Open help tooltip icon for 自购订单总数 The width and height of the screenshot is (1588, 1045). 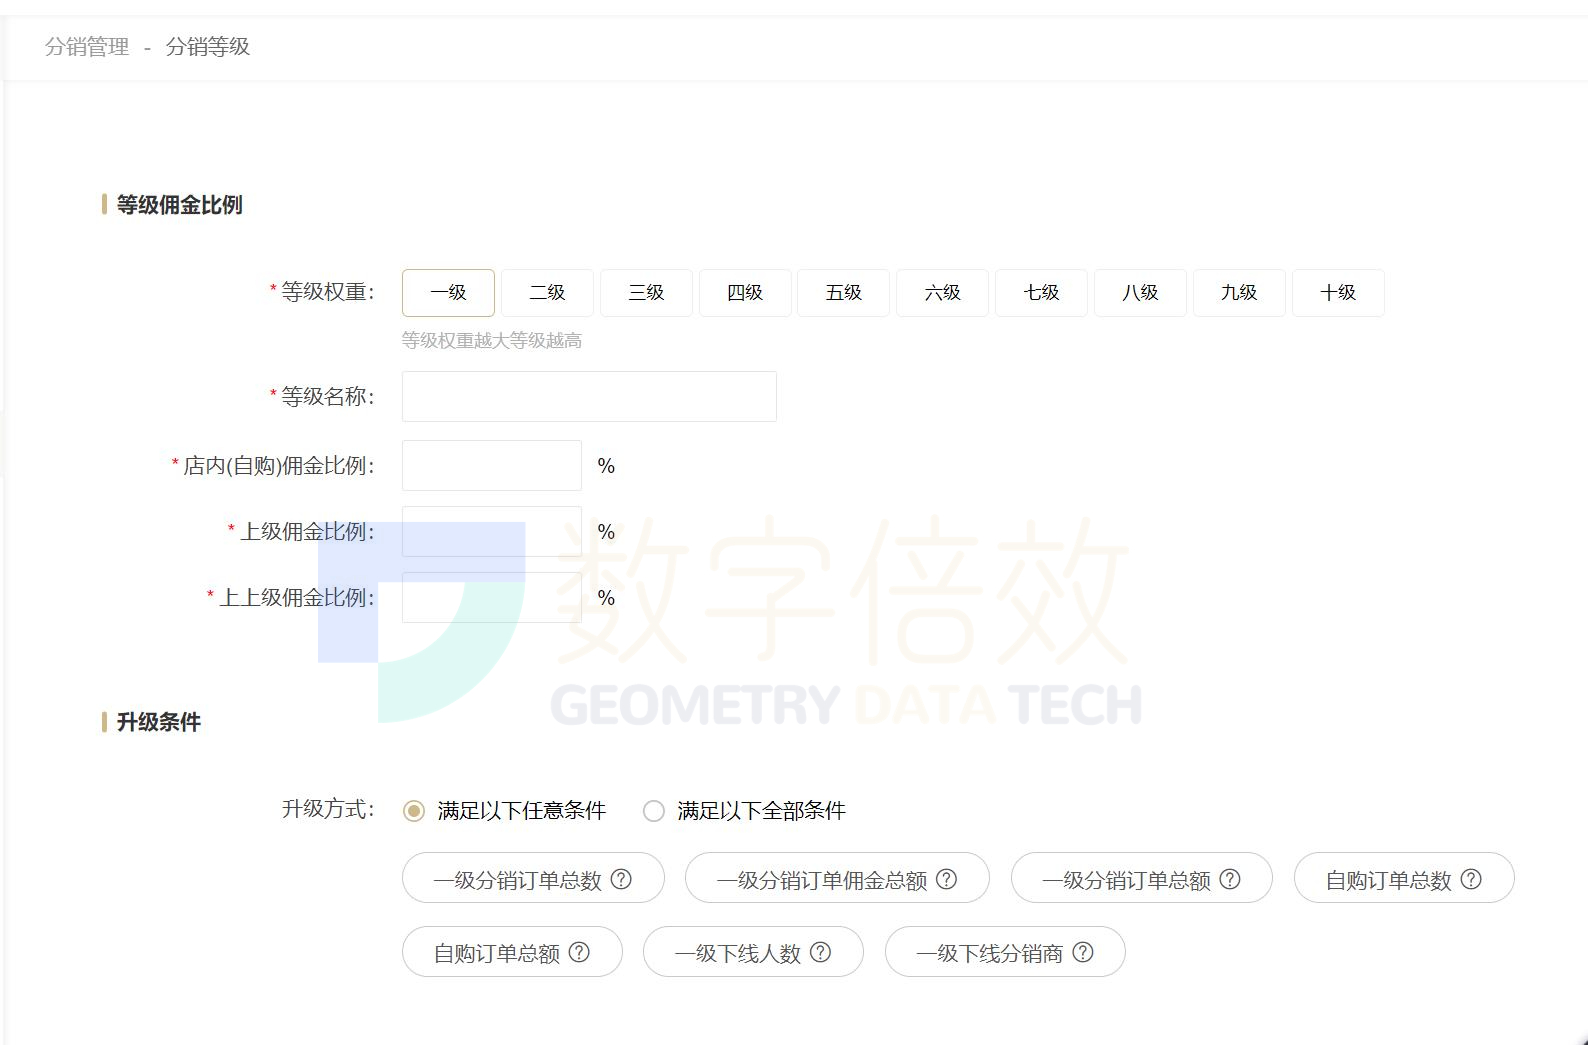(1471, 879)
